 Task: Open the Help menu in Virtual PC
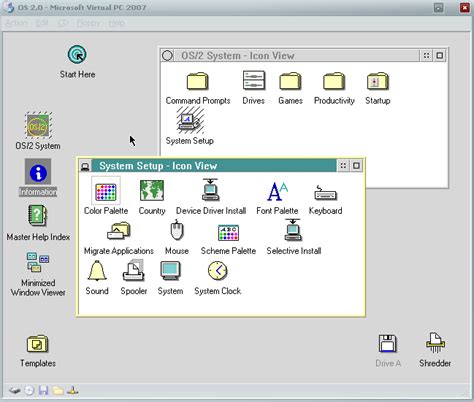[x=117, y=23]
